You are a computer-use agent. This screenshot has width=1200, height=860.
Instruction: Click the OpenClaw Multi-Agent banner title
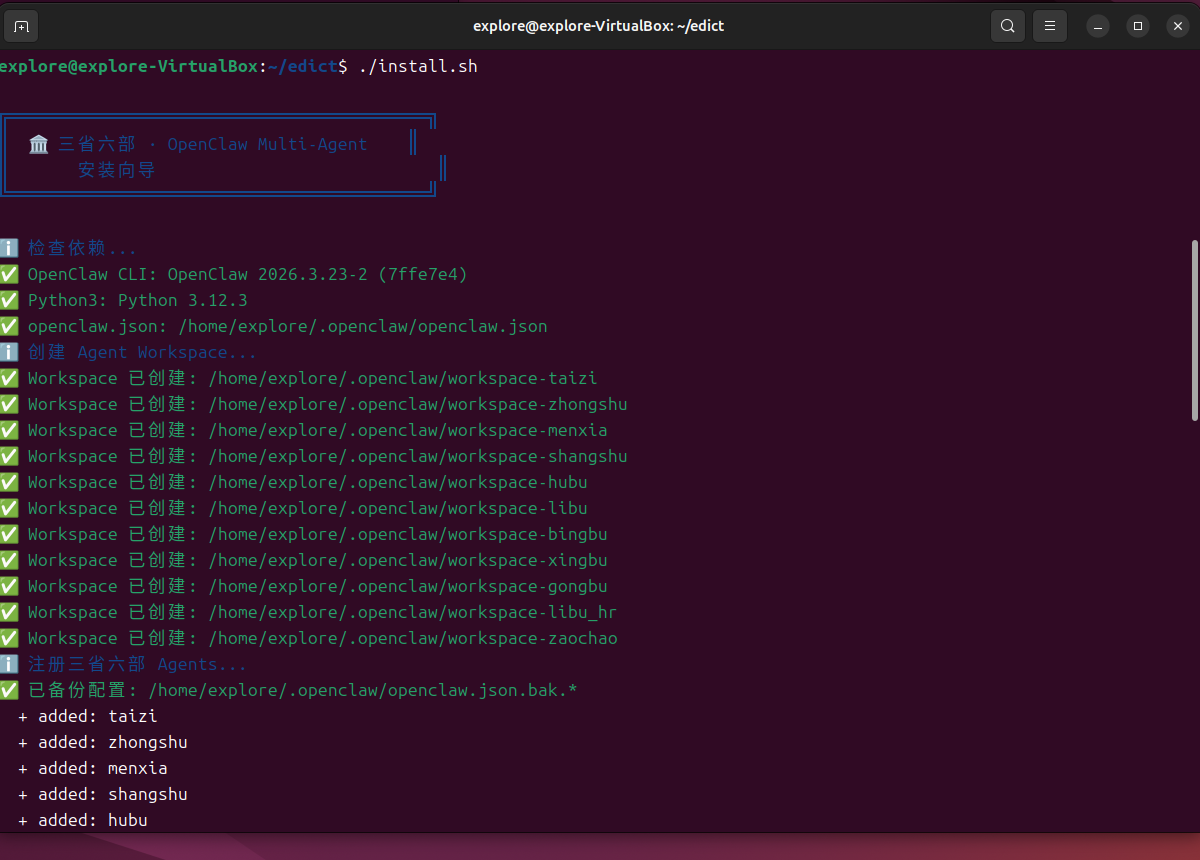tap(267, 144)
